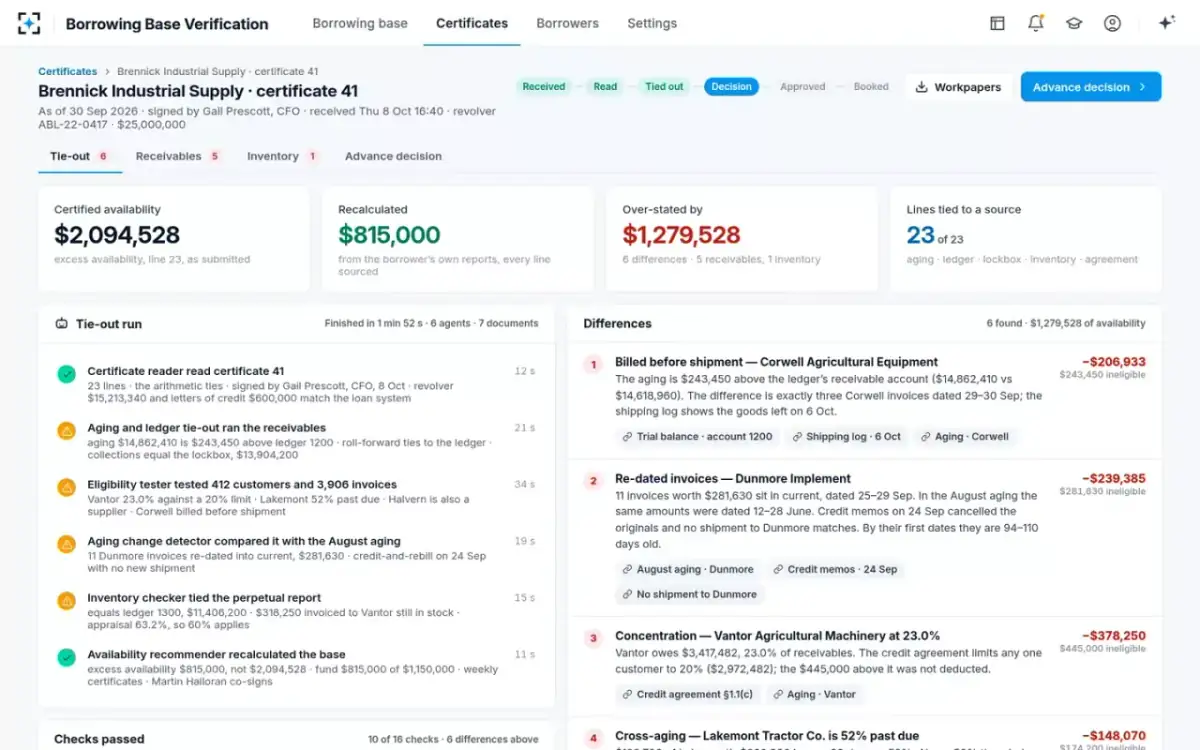Click the blue Advance decision button
This screenshot has height=750, width=1200.
point(1091,87)
